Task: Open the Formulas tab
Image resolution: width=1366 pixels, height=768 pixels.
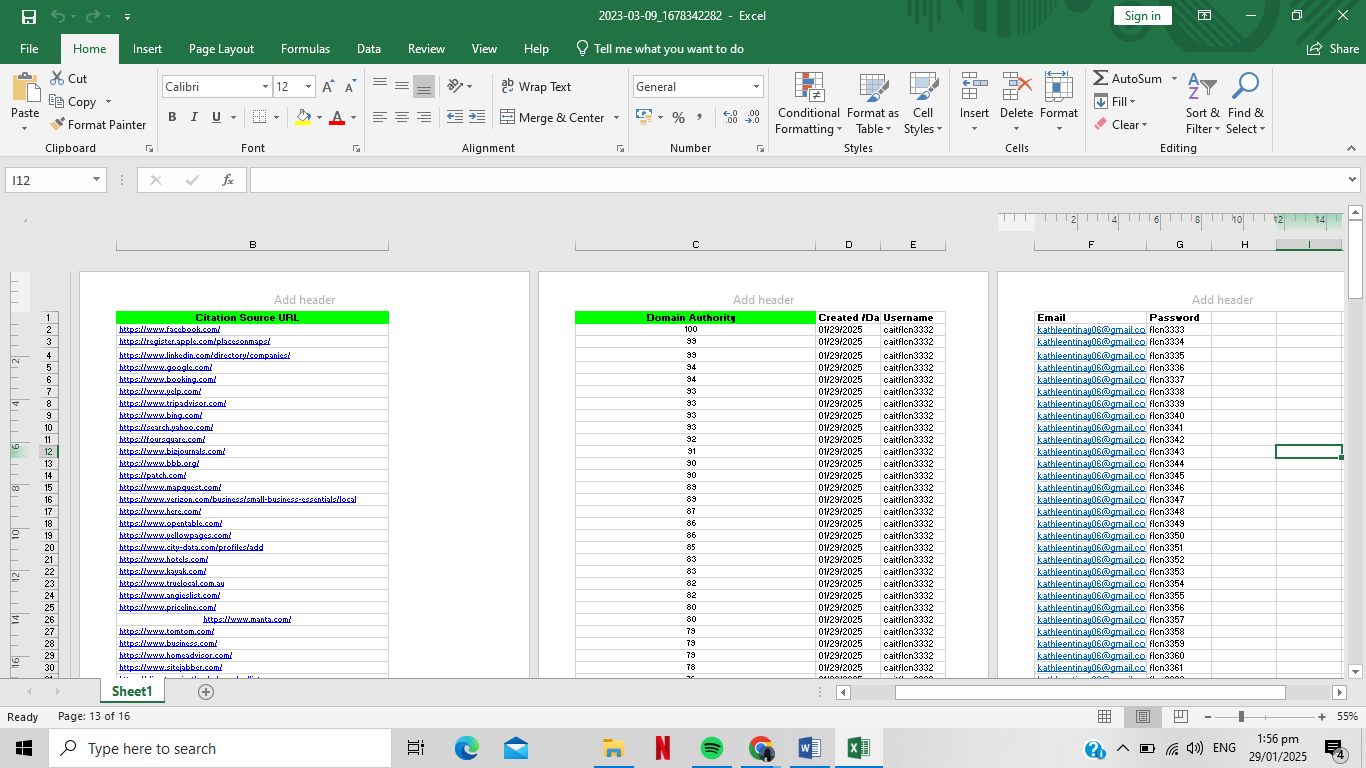Action: [x=305, y=48]
